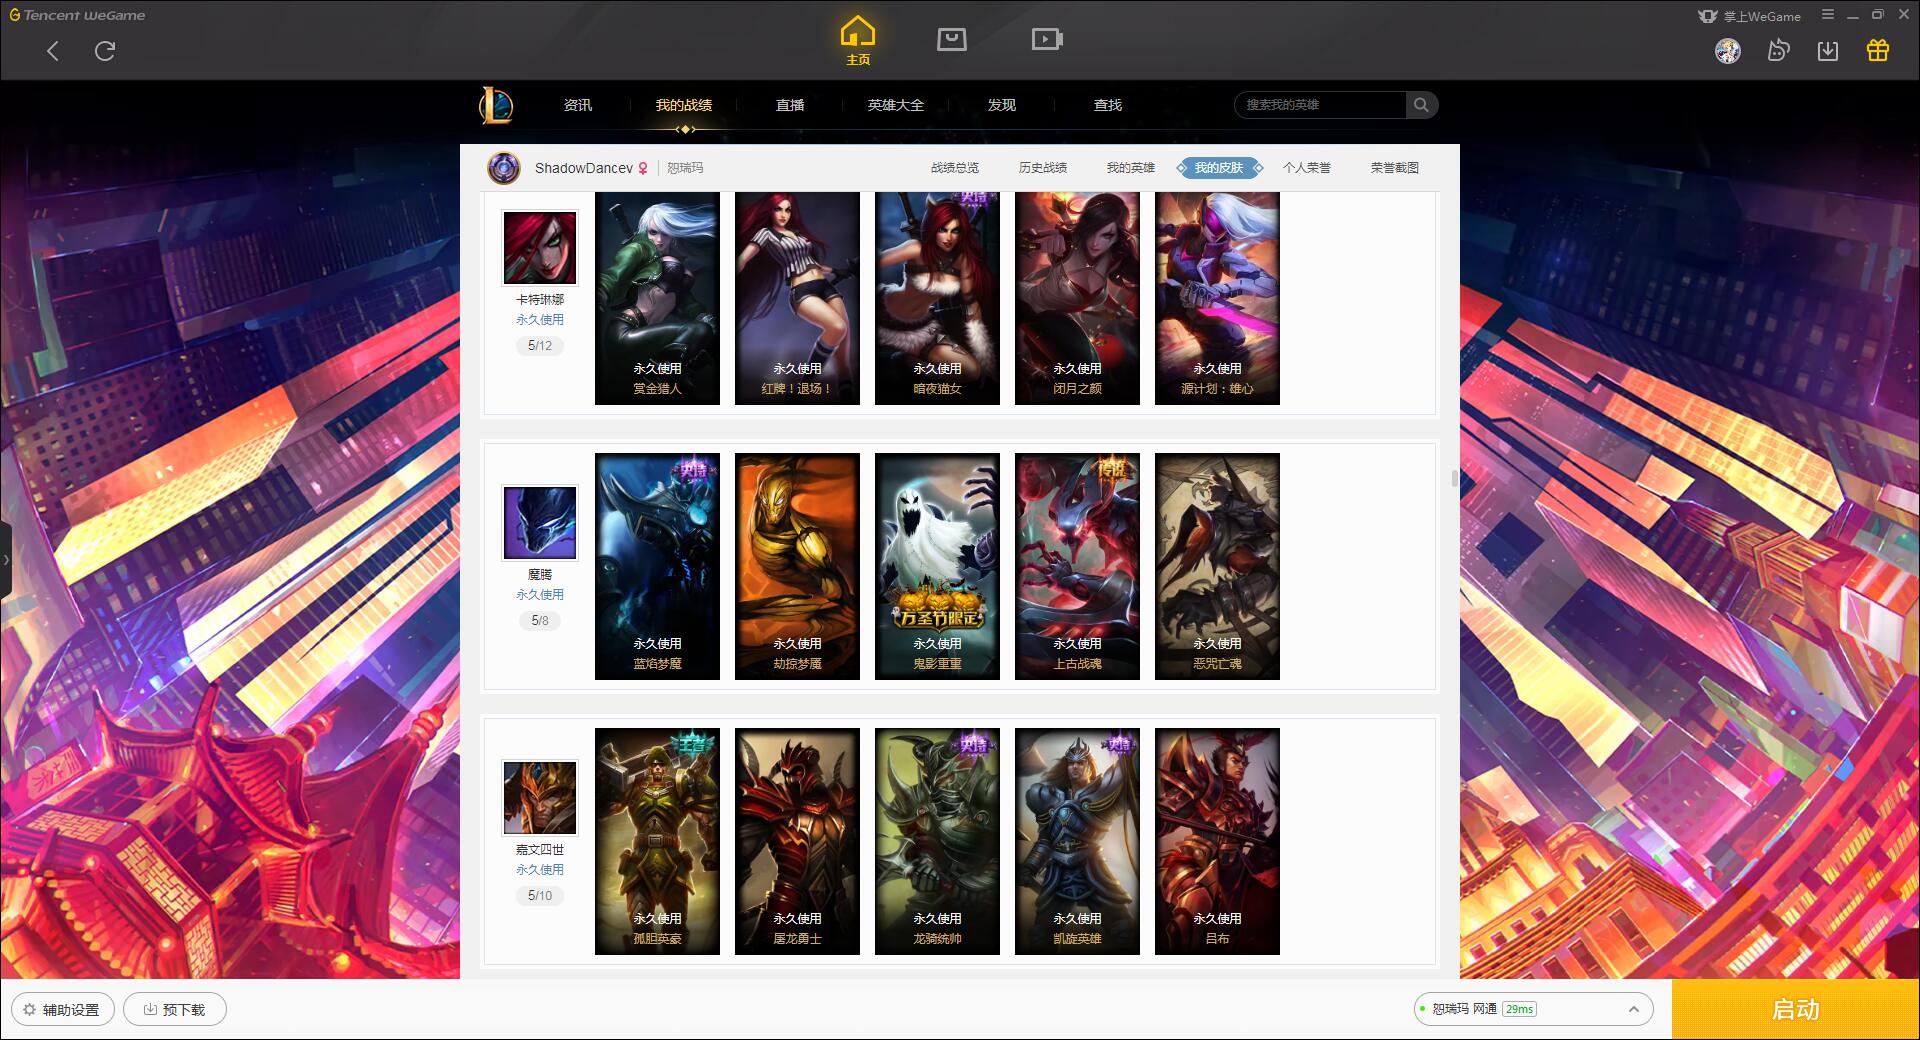Open the video live icon in the top bar
Screen dimensions: 1920x1040
(1047, 39)
